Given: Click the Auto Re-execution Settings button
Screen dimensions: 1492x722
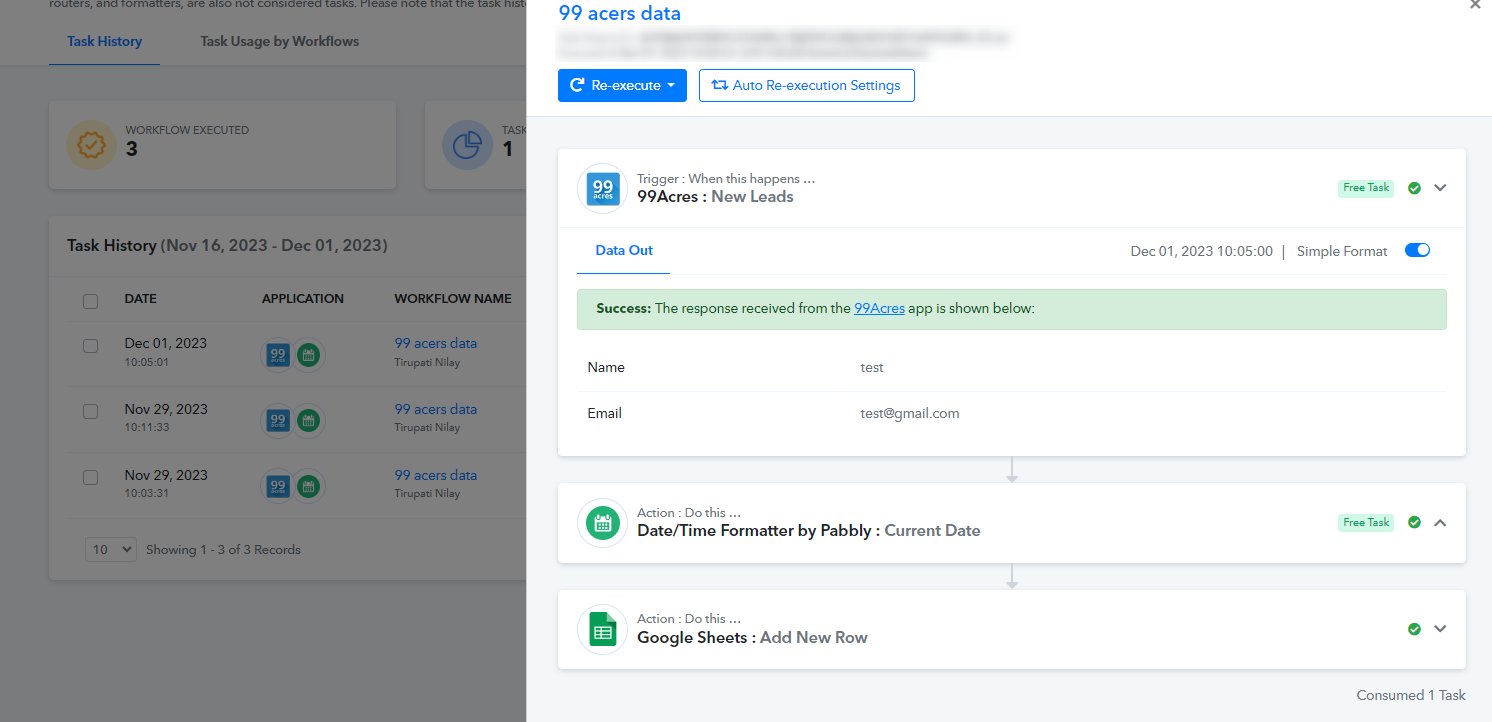Looking at the screenshot, I should tap(807, 86).
